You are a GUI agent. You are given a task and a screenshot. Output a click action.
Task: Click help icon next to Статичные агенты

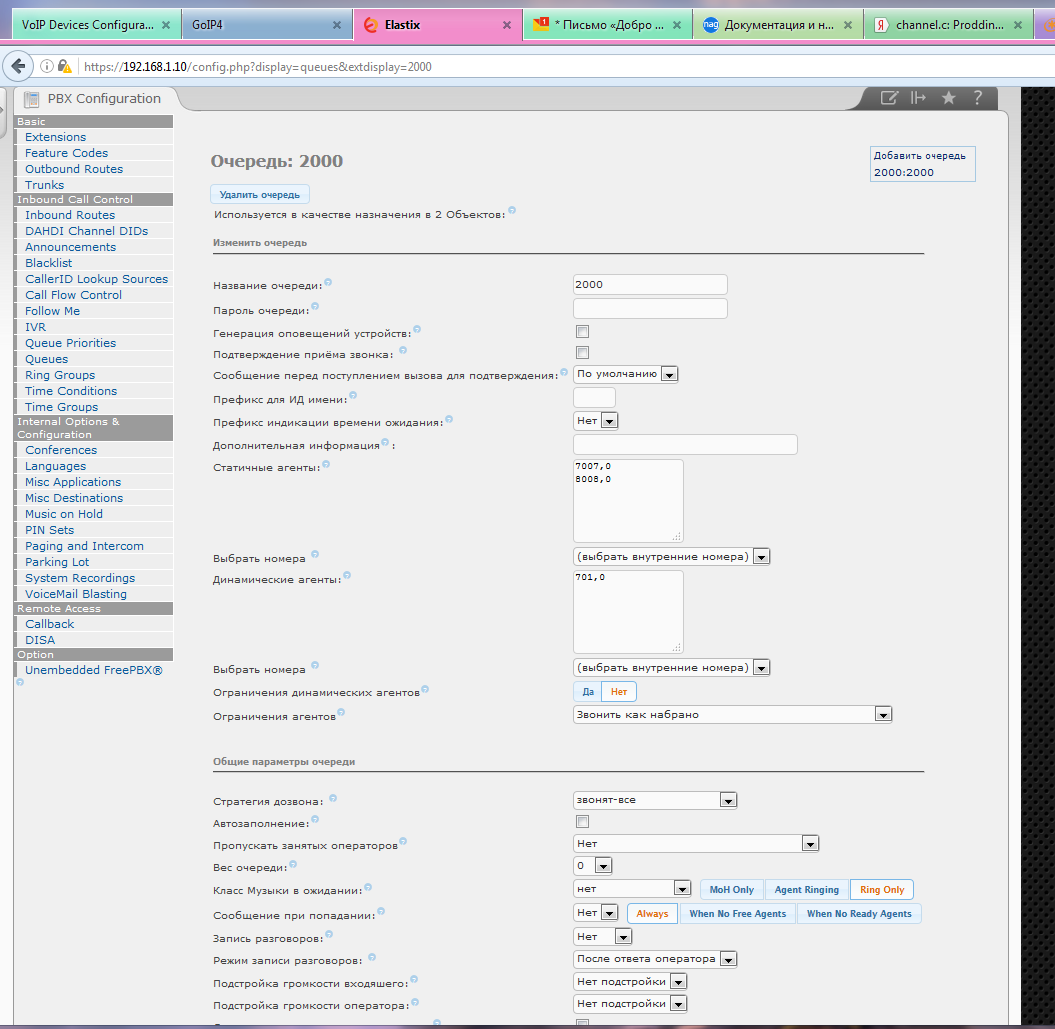tap(325, 465)
